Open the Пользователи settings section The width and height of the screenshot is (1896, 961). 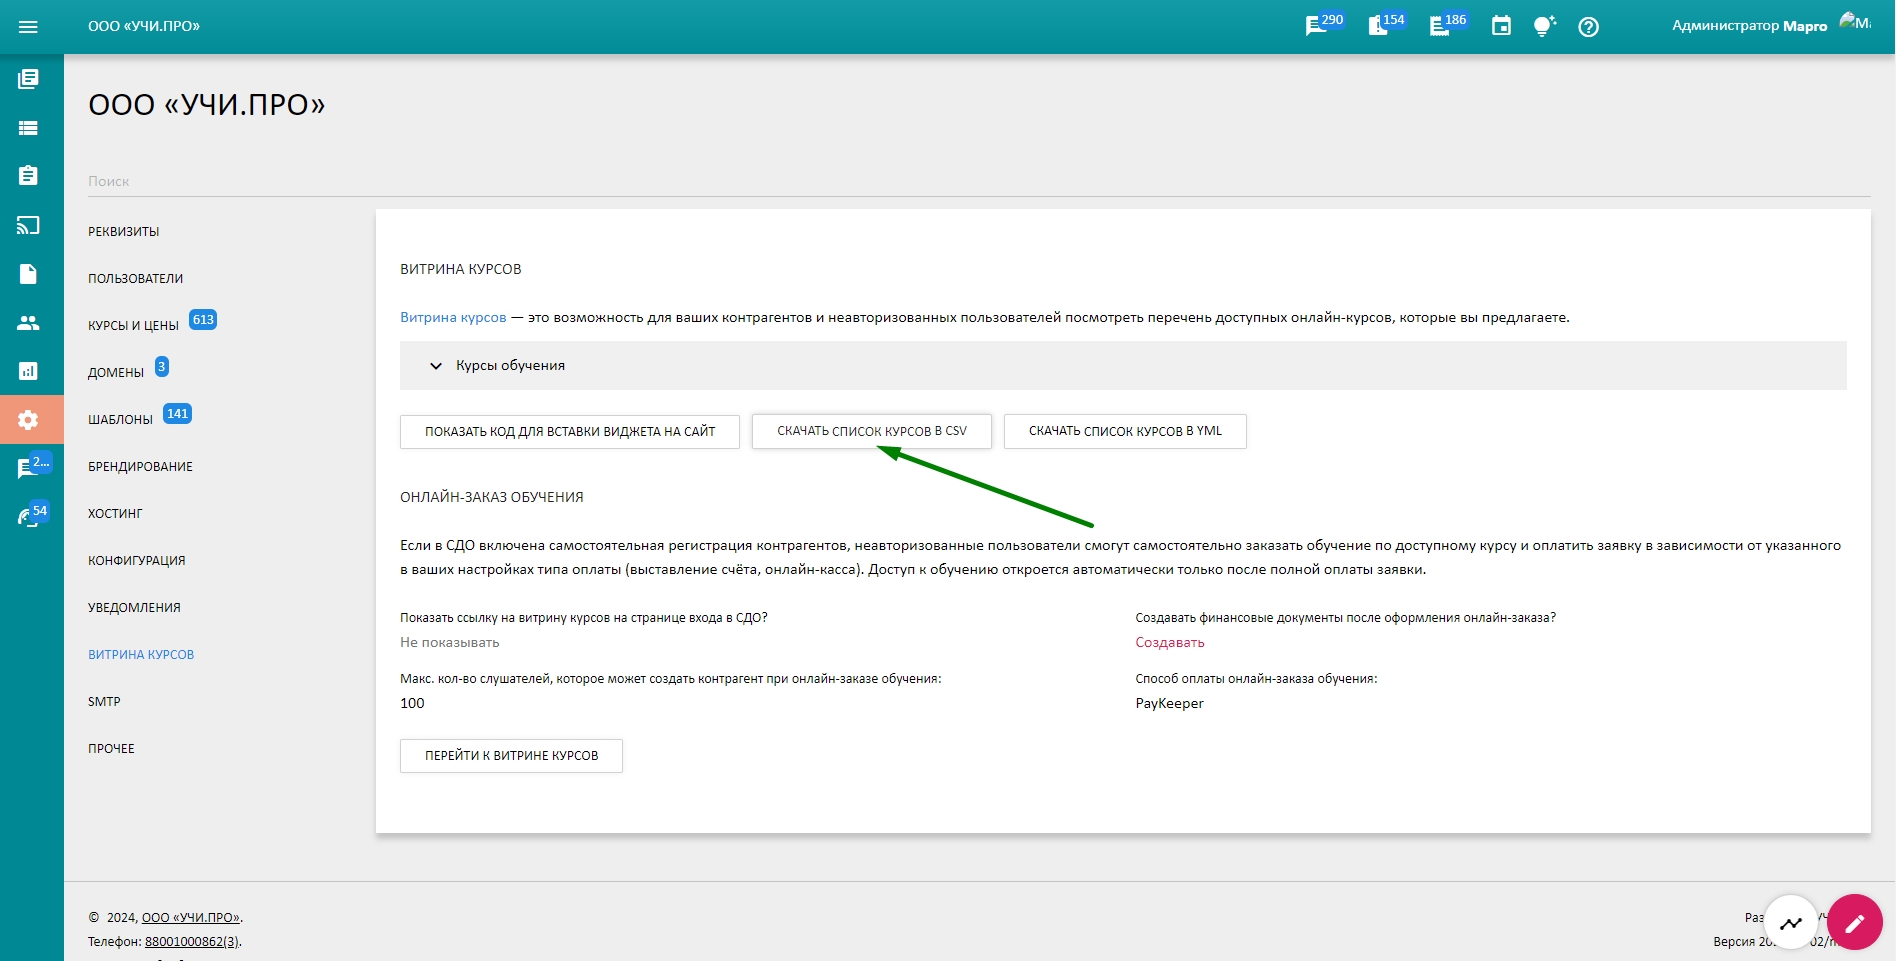[136, 278]
